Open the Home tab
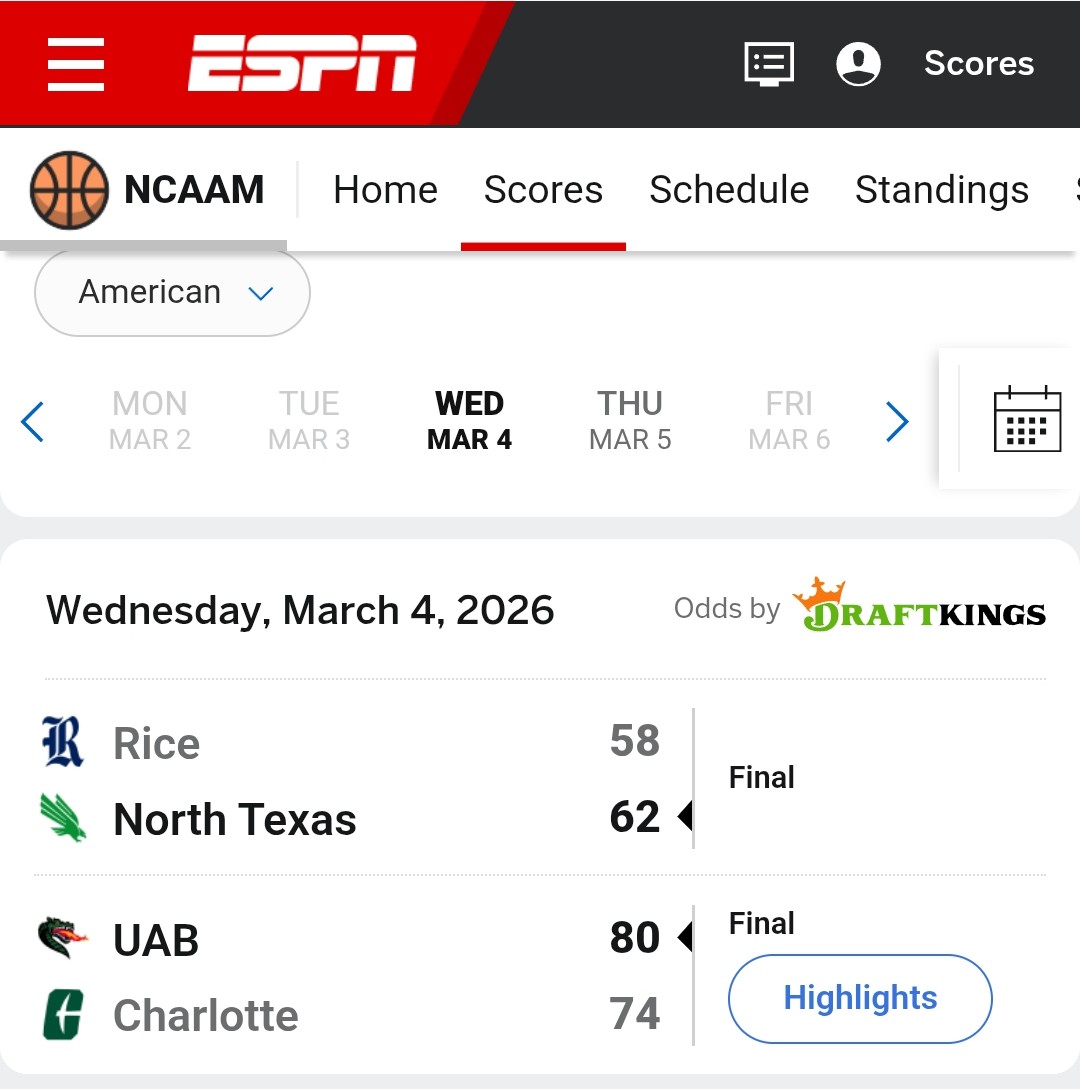1080x1089 pixels. [385, 190]
